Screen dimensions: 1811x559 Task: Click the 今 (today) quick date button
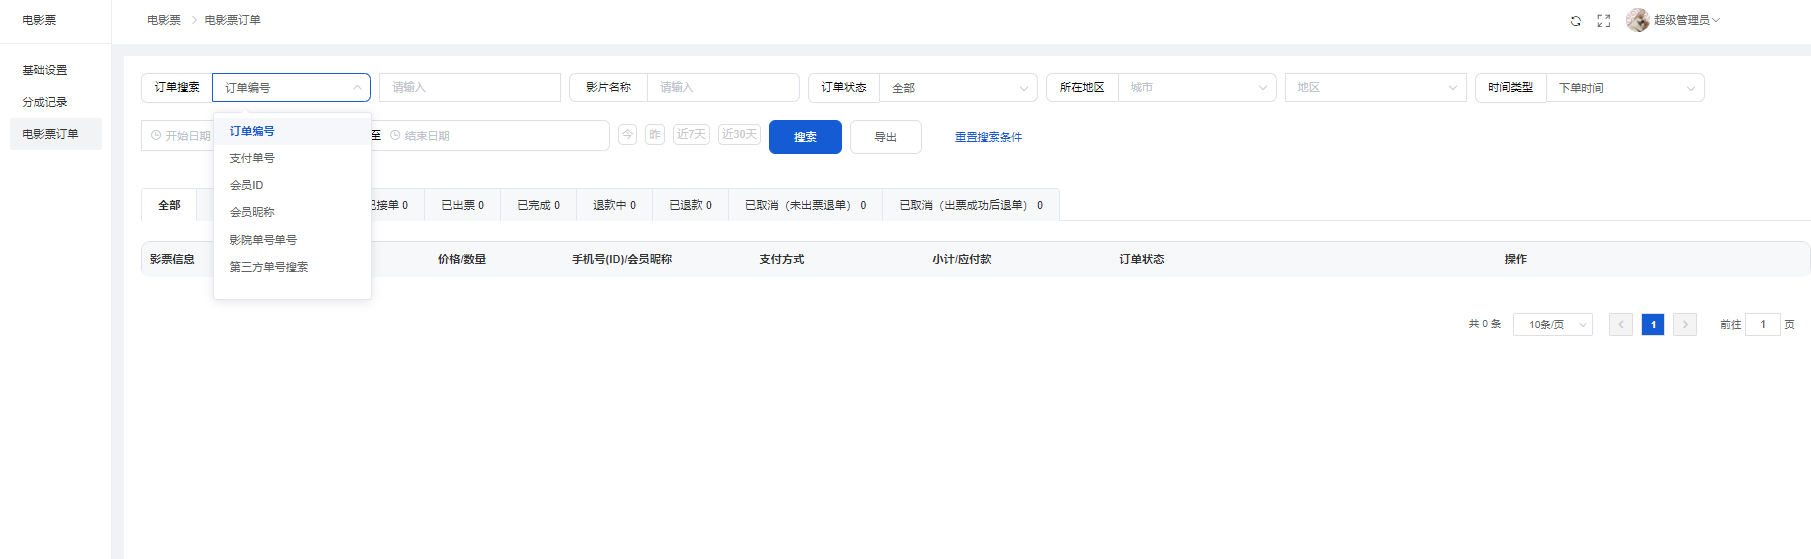click(627, 135)
